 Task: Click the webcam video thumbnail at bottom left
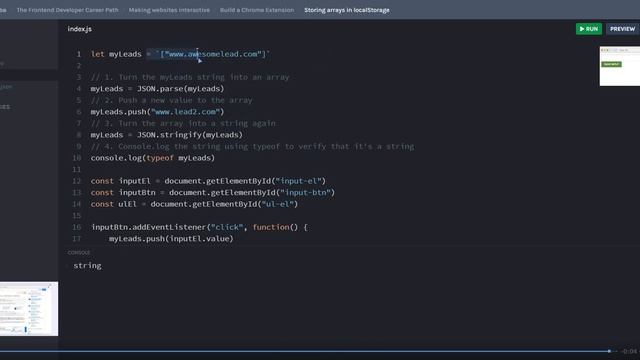coord(29,309)
